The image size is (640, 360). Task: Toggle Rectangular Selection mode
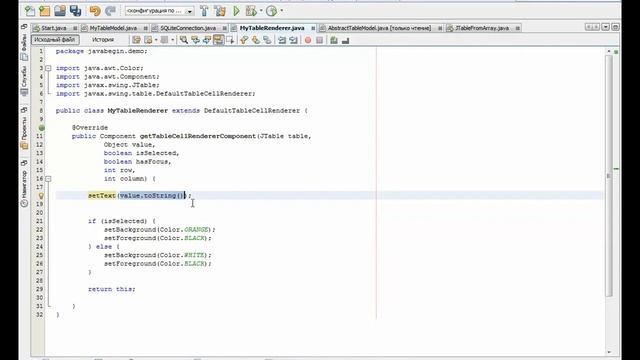[230, 40]
